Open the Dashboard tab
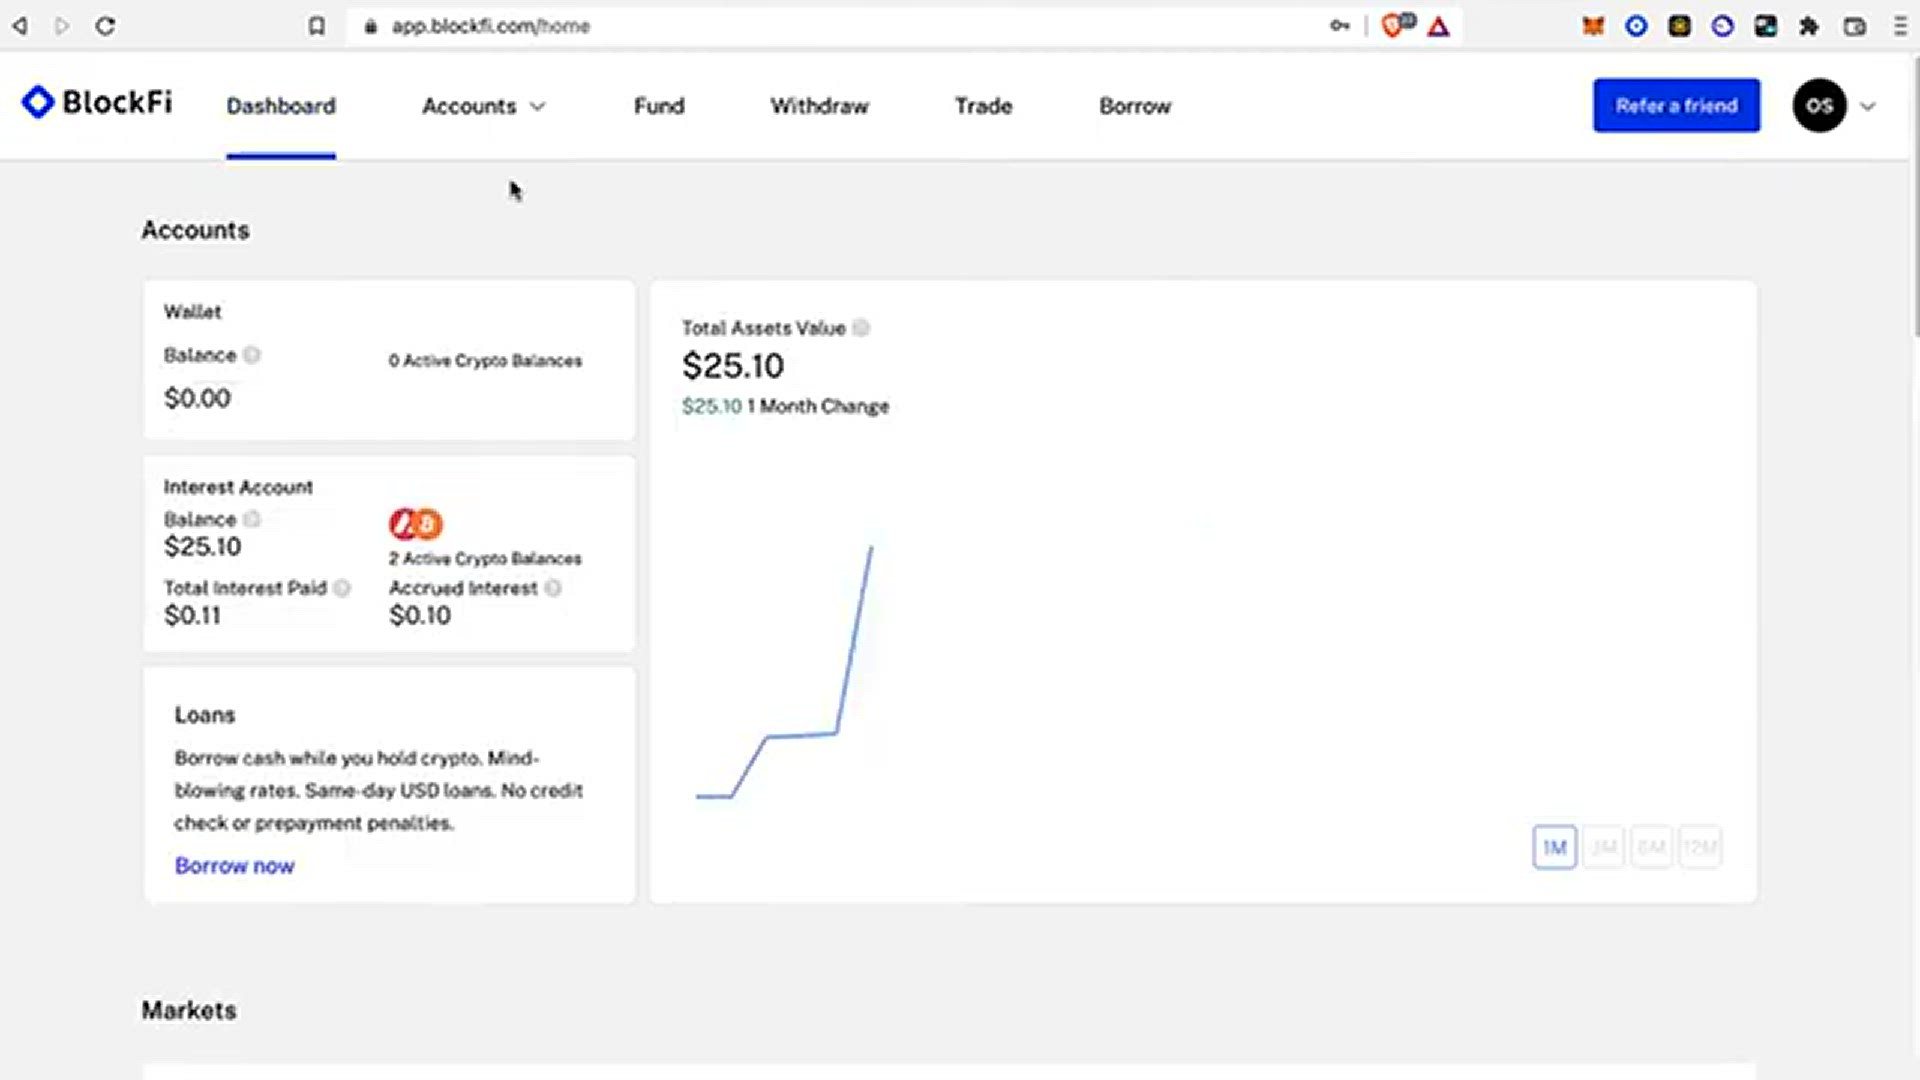This screenshot has width=1920, height=1080. coord(281,106)
